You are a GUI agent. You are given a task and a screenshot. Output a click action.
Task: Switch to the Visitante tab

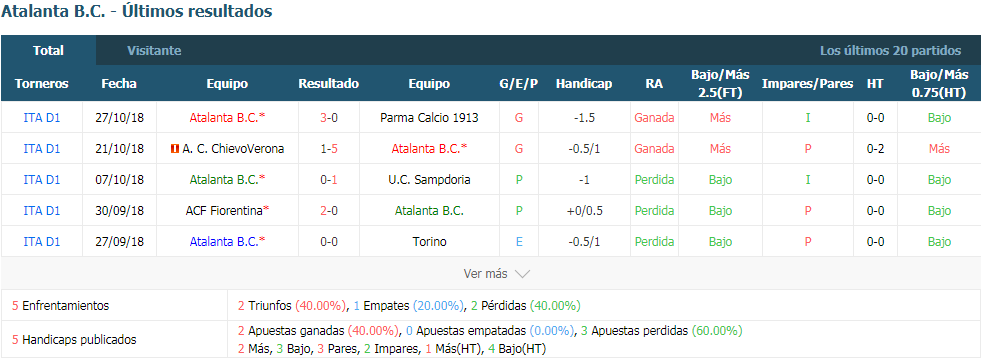pos(154,51)
